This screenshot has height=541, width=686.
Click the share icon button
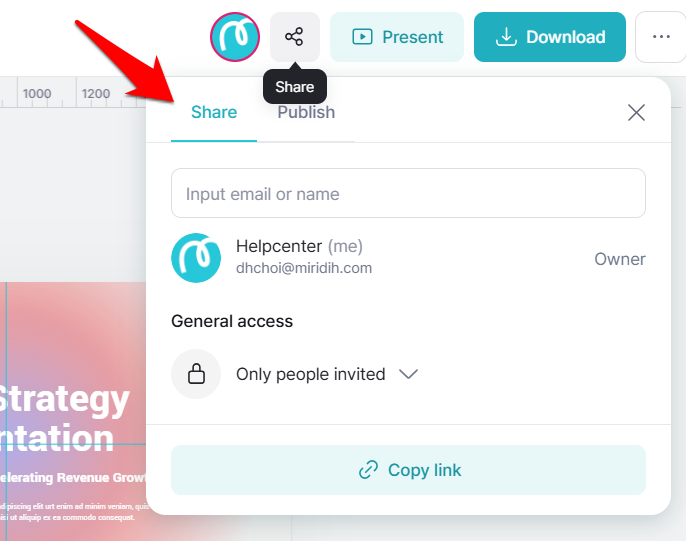(x=294, y=37)
